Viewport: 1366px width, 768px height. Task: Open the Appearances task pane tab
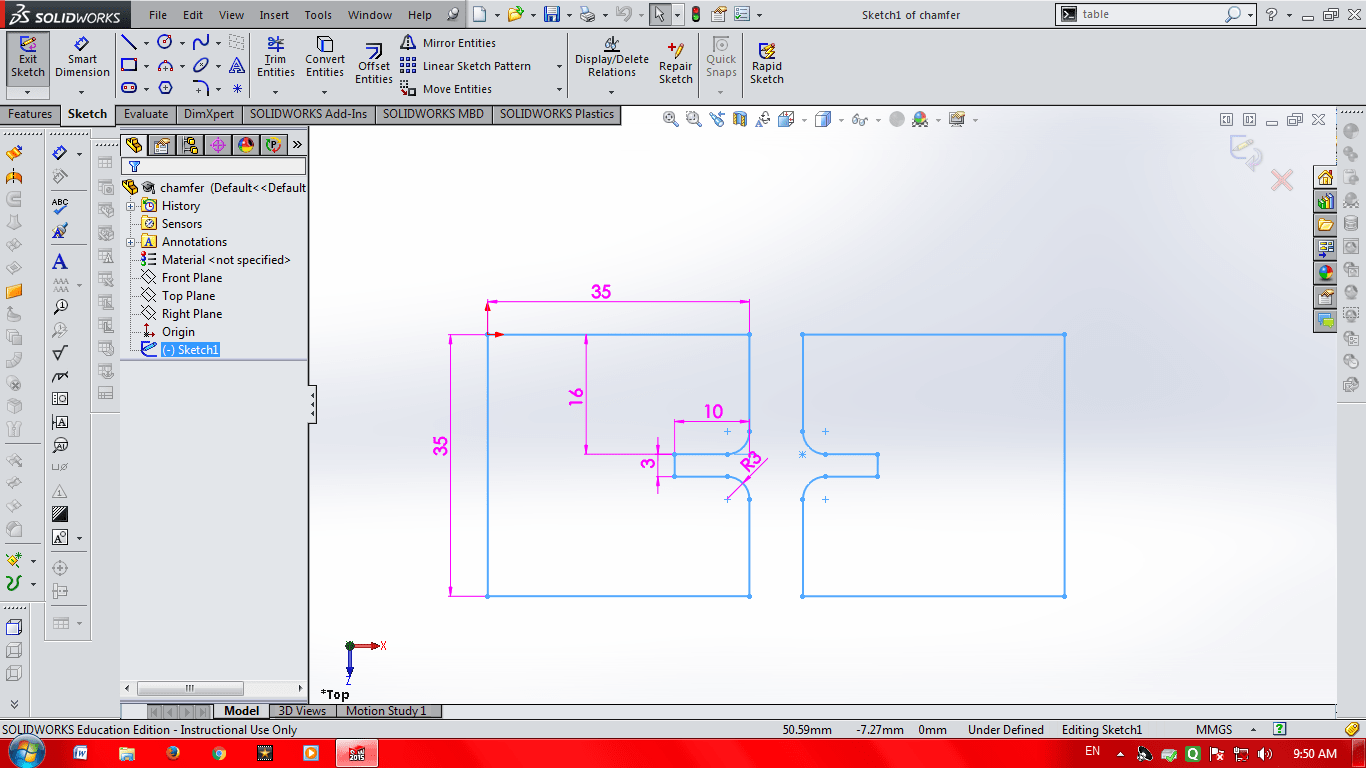click(1325, 273)
